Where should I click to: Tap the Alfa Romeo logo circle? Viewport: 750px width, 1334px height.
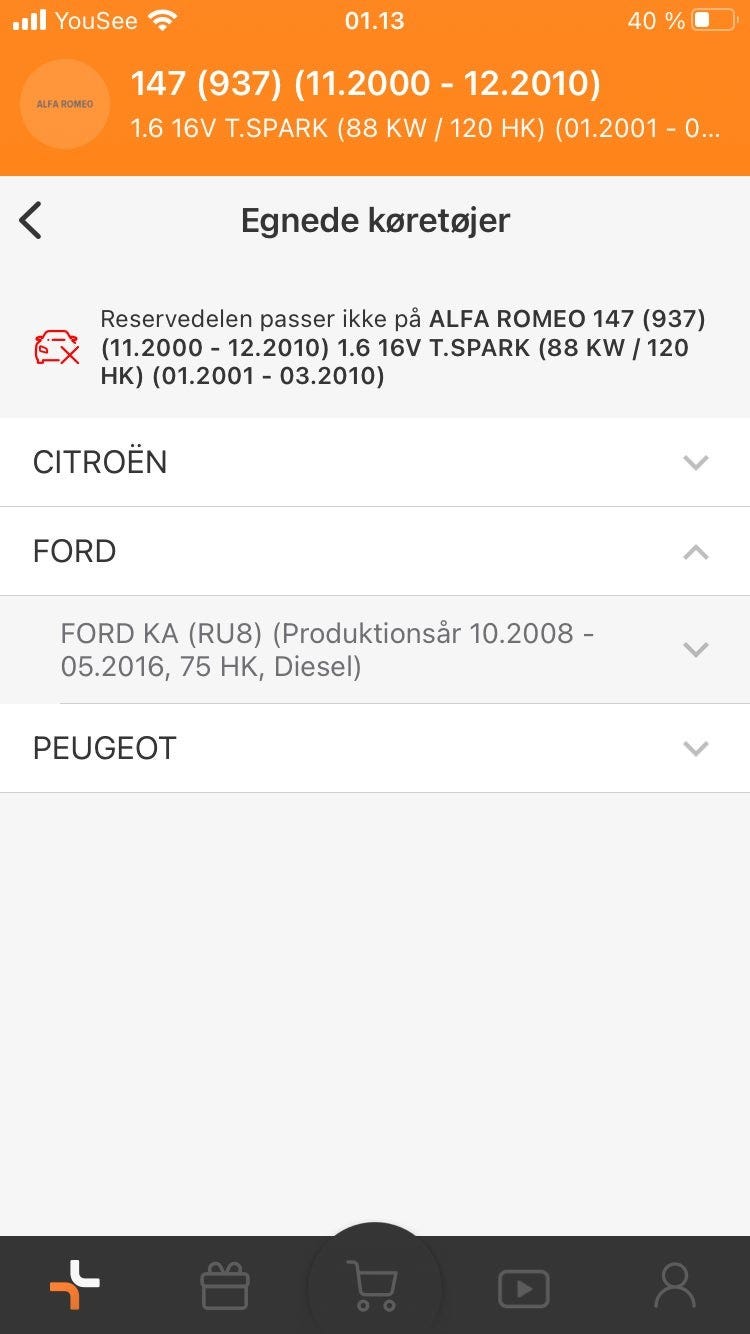click(65, 104)
